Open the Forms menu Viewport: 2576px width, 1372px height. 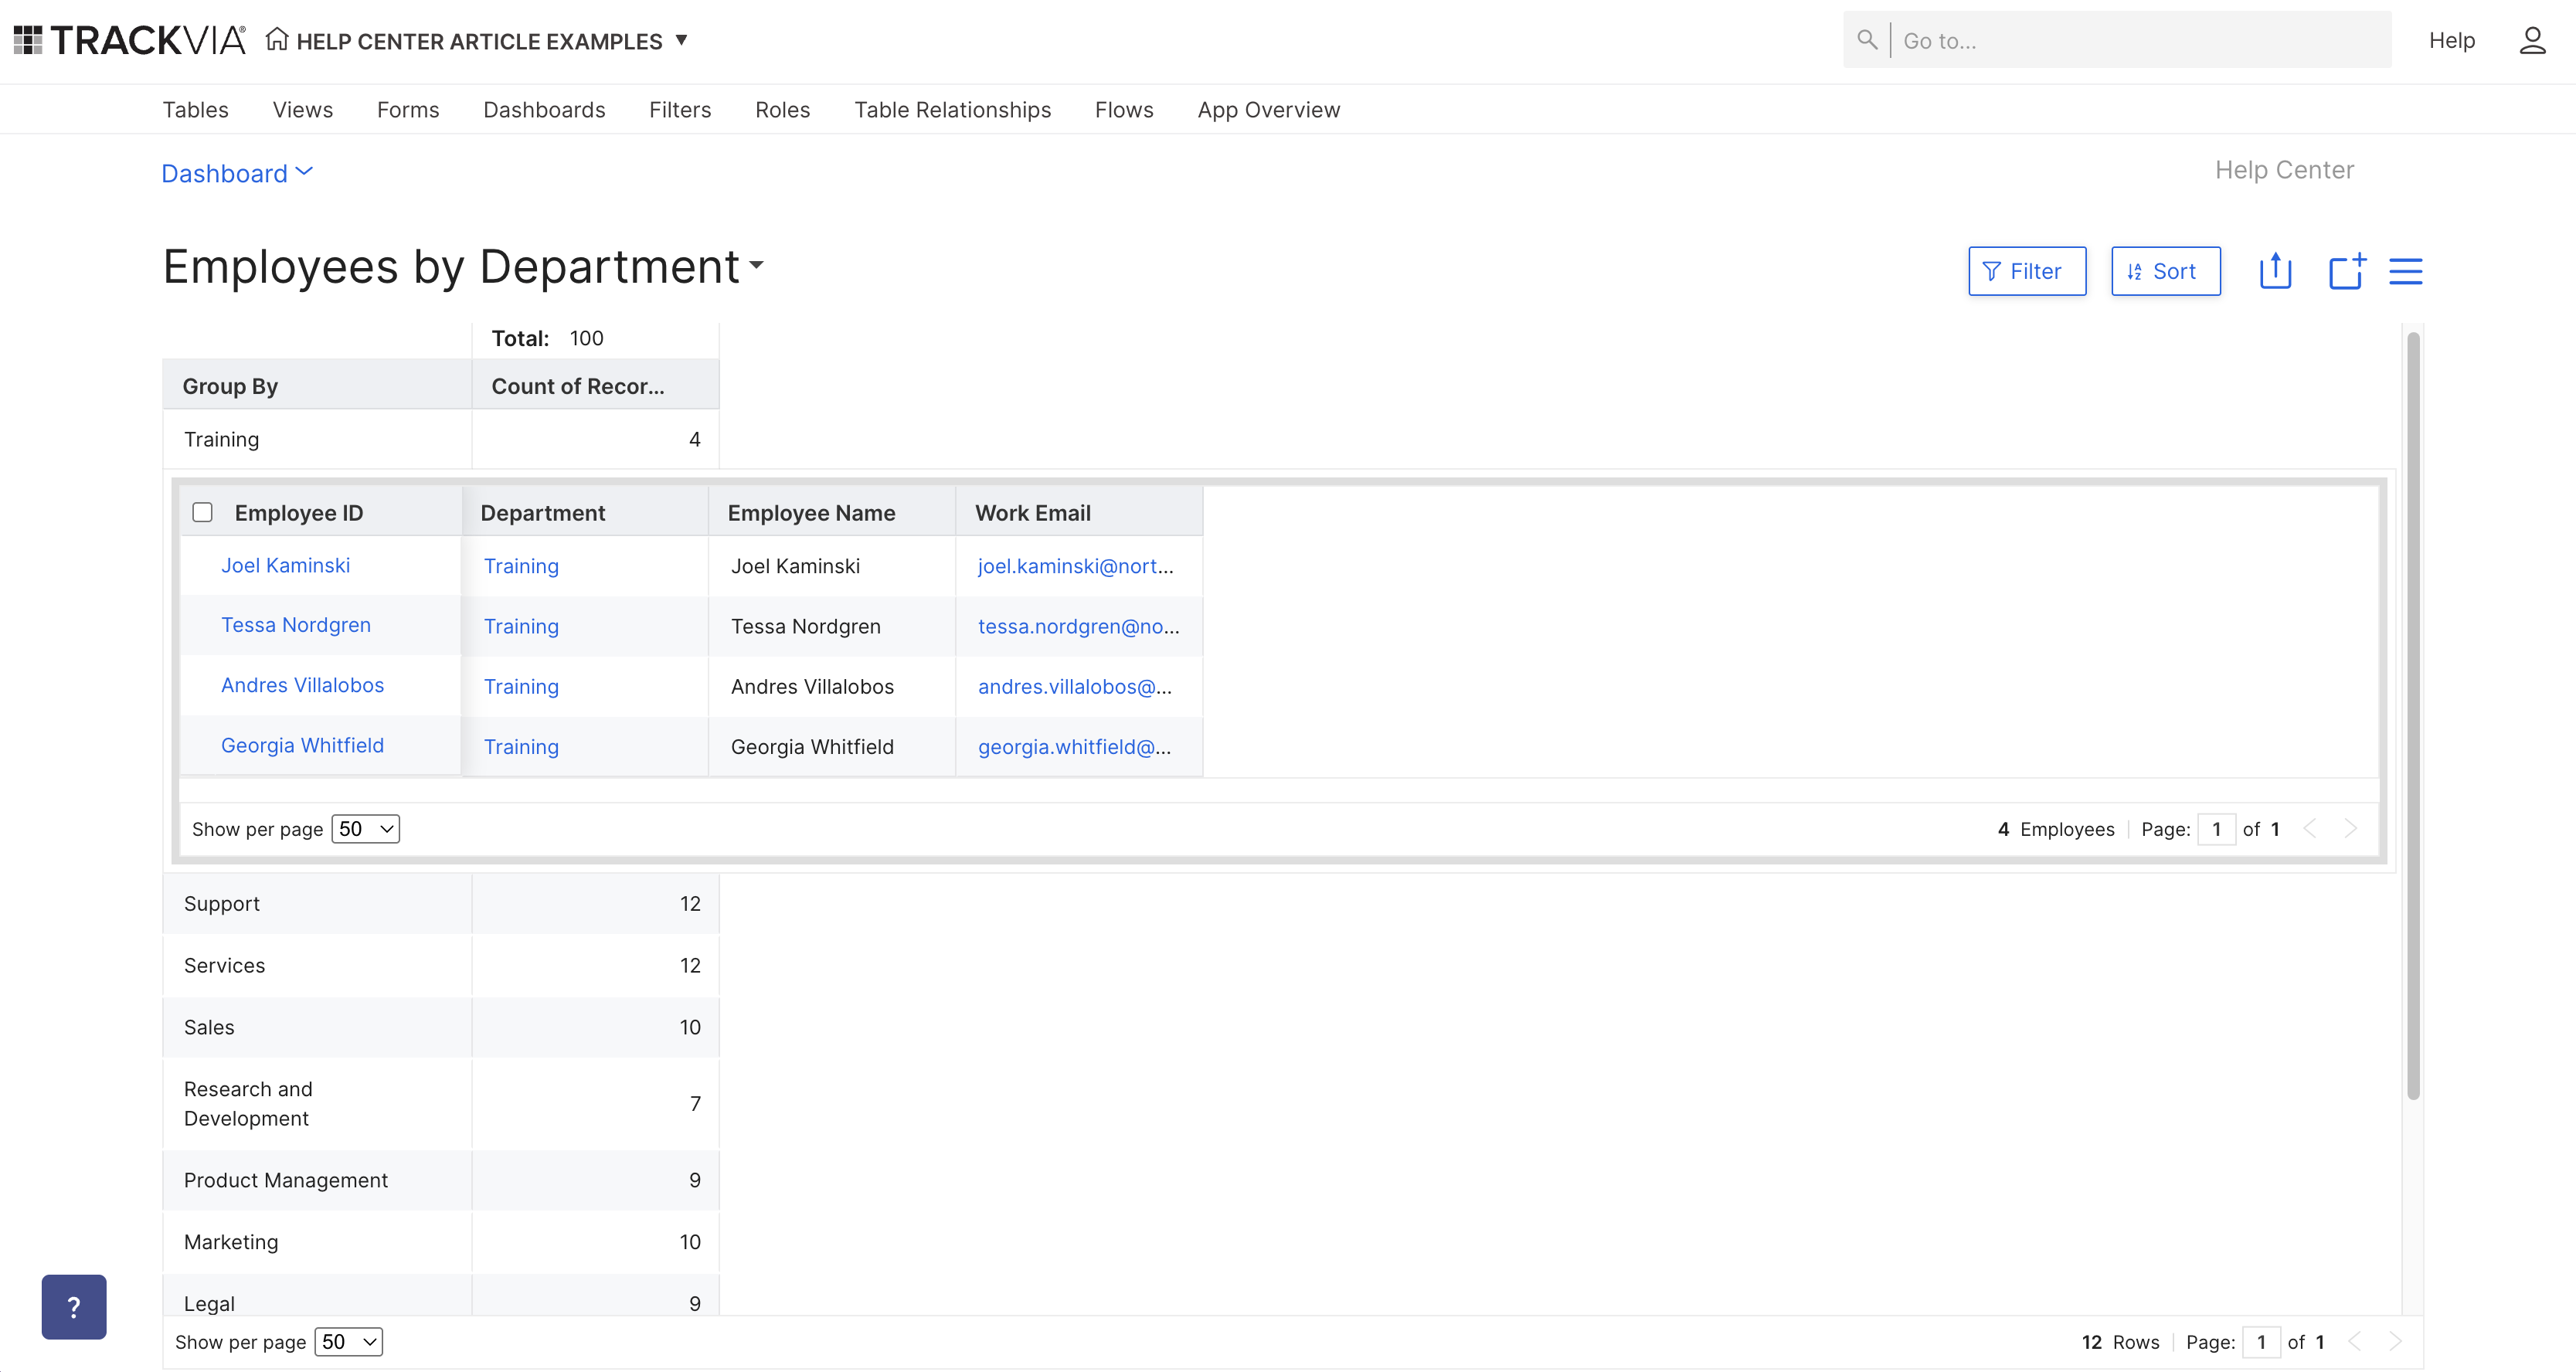coord(408,109)
